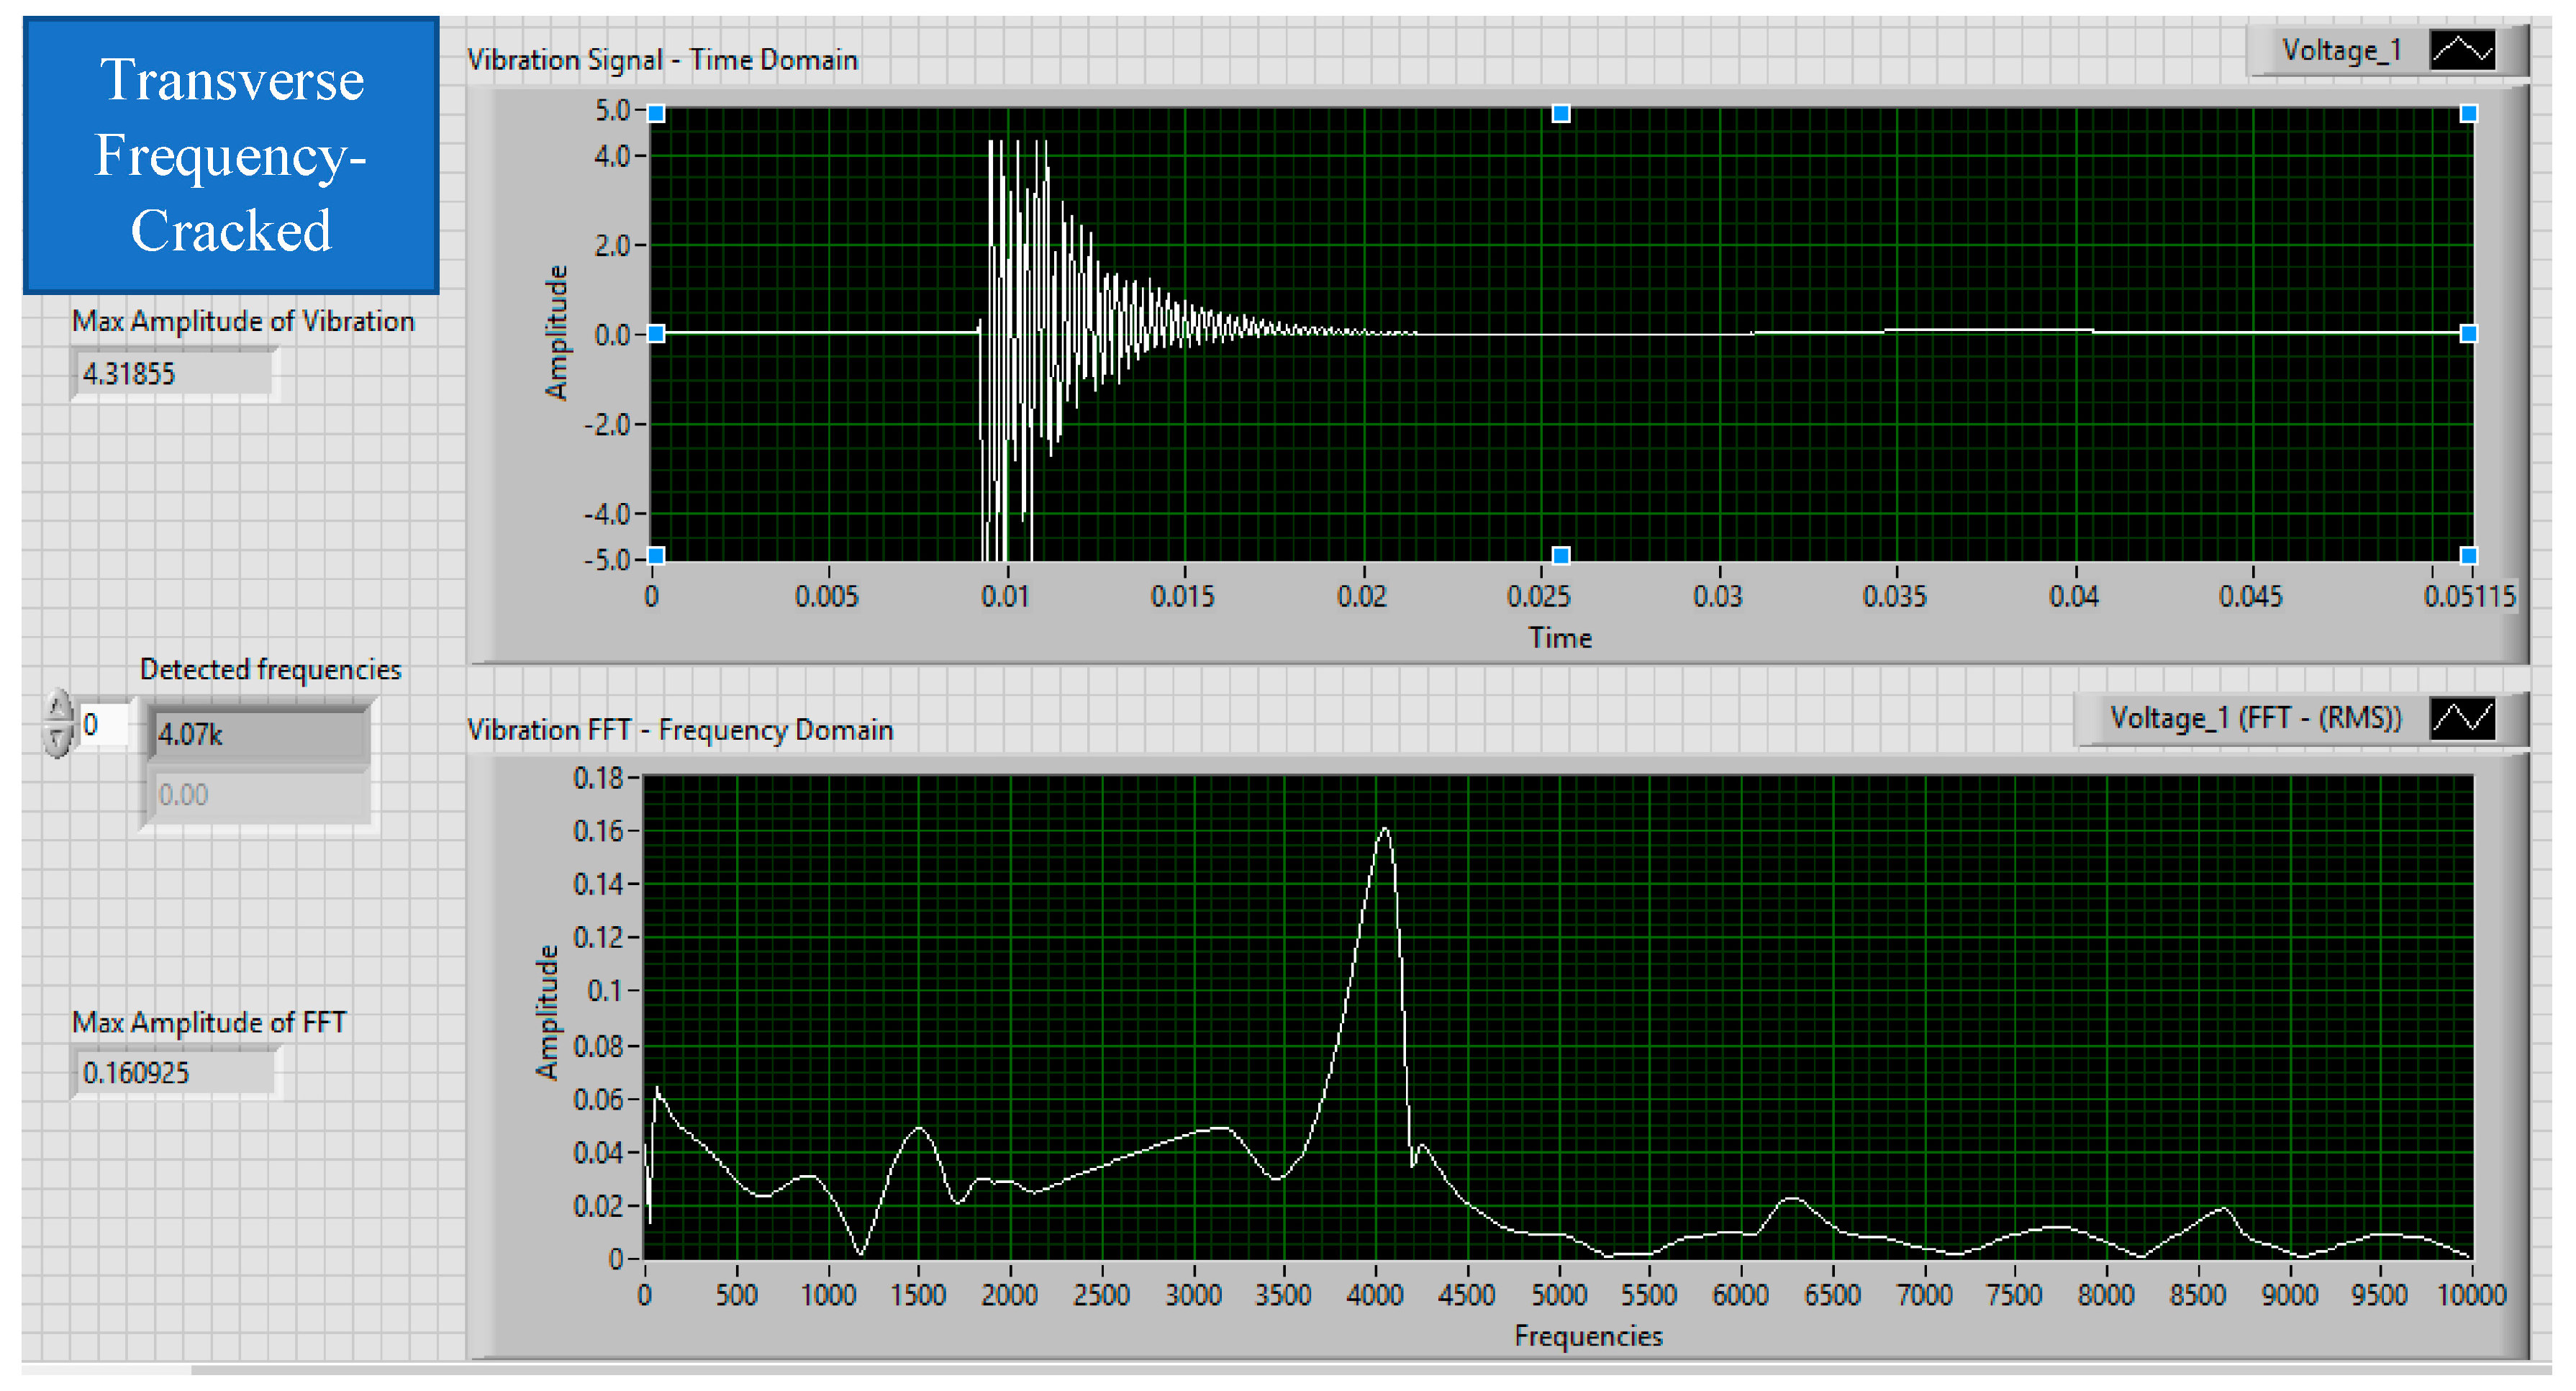
Task: Click the Voltage_1 legend label text
Action: click(x=2340, y=50)
